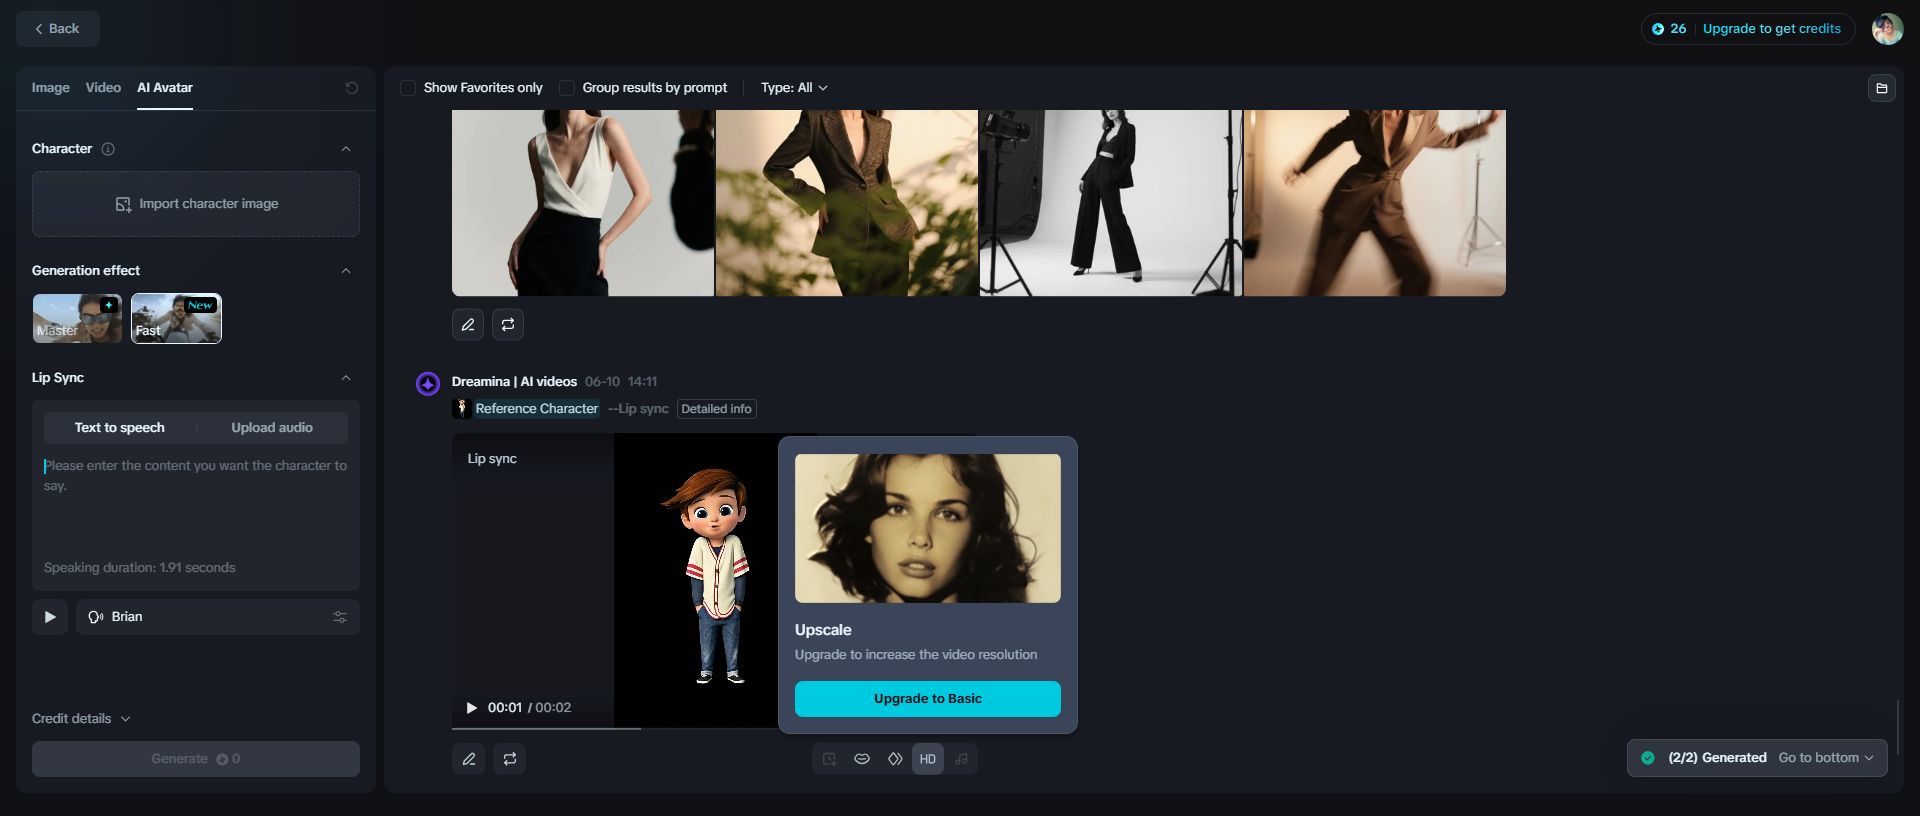Collapse the Character section
The height and width of the screenshot is (816, 1920).
pos(346,149)
